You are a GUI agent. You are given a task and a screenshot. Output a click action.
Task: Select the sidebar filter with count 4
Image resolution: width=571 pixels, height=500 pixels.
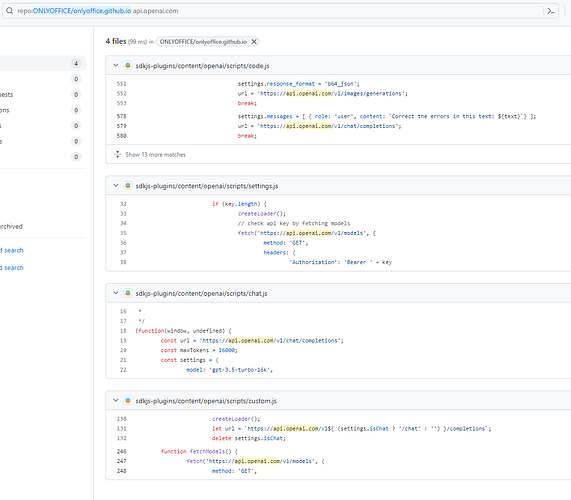pyautogui.click(x=42, y=63)
